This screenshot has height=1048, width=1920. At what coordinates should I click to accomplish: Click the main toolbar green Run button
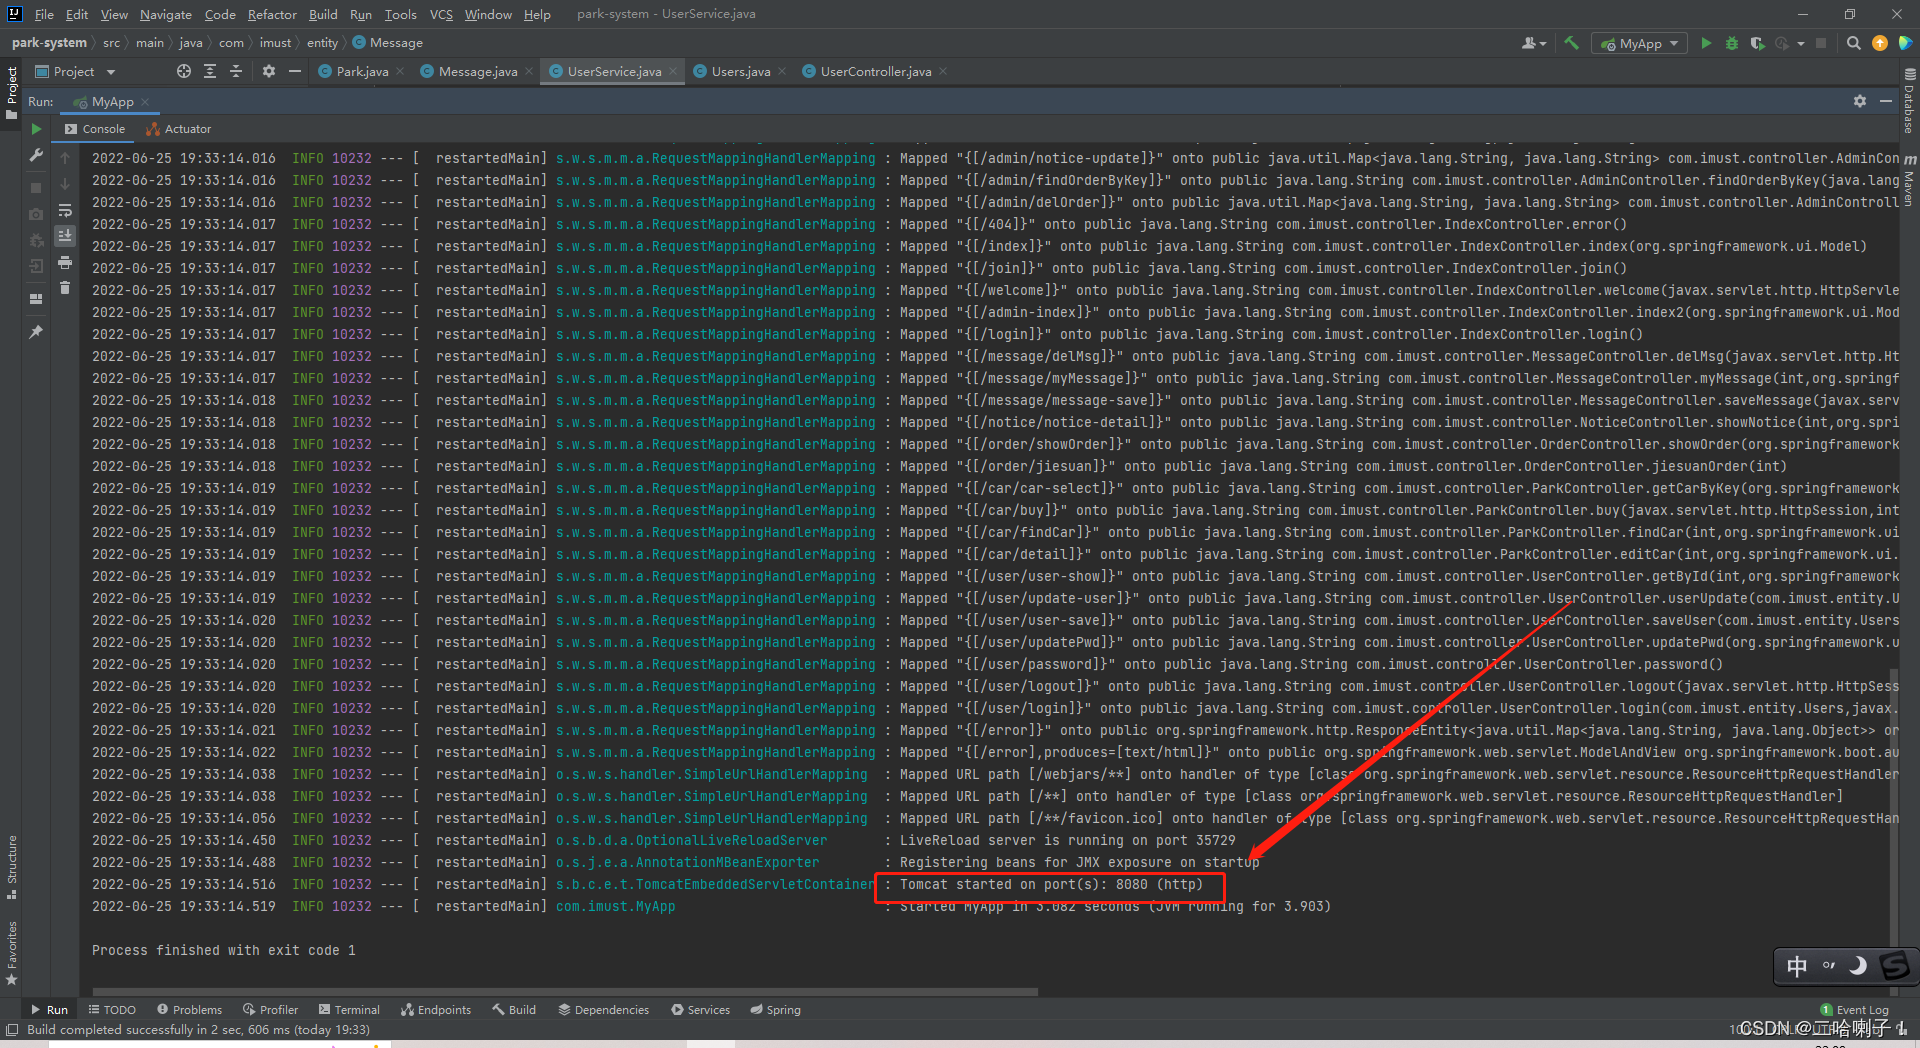1706,43
